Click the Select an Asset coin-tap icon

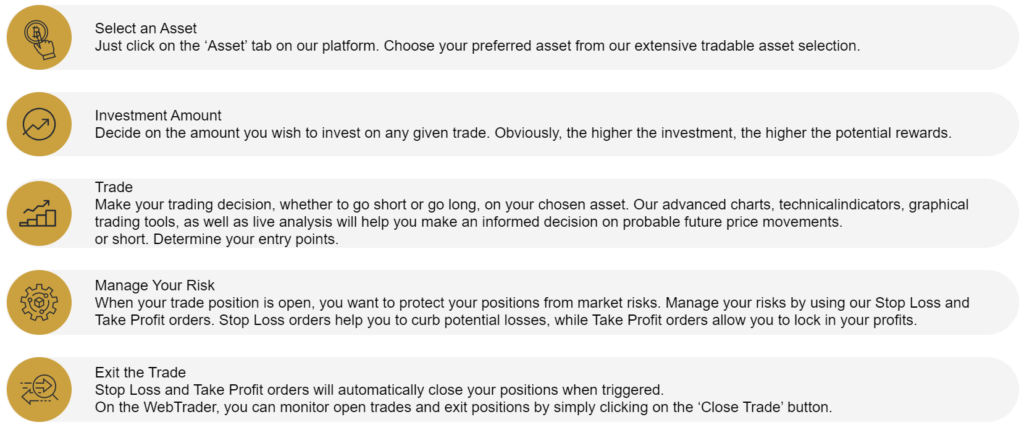39,37
